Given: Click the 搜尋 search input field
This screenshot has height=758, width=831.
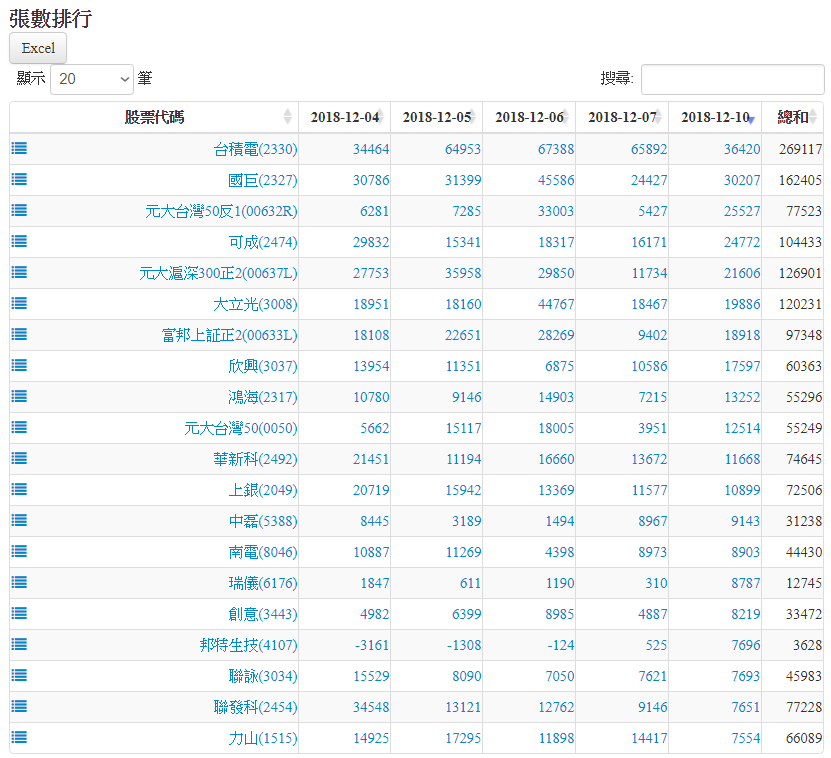Looking at the screenshot, I should pos(732,79).
